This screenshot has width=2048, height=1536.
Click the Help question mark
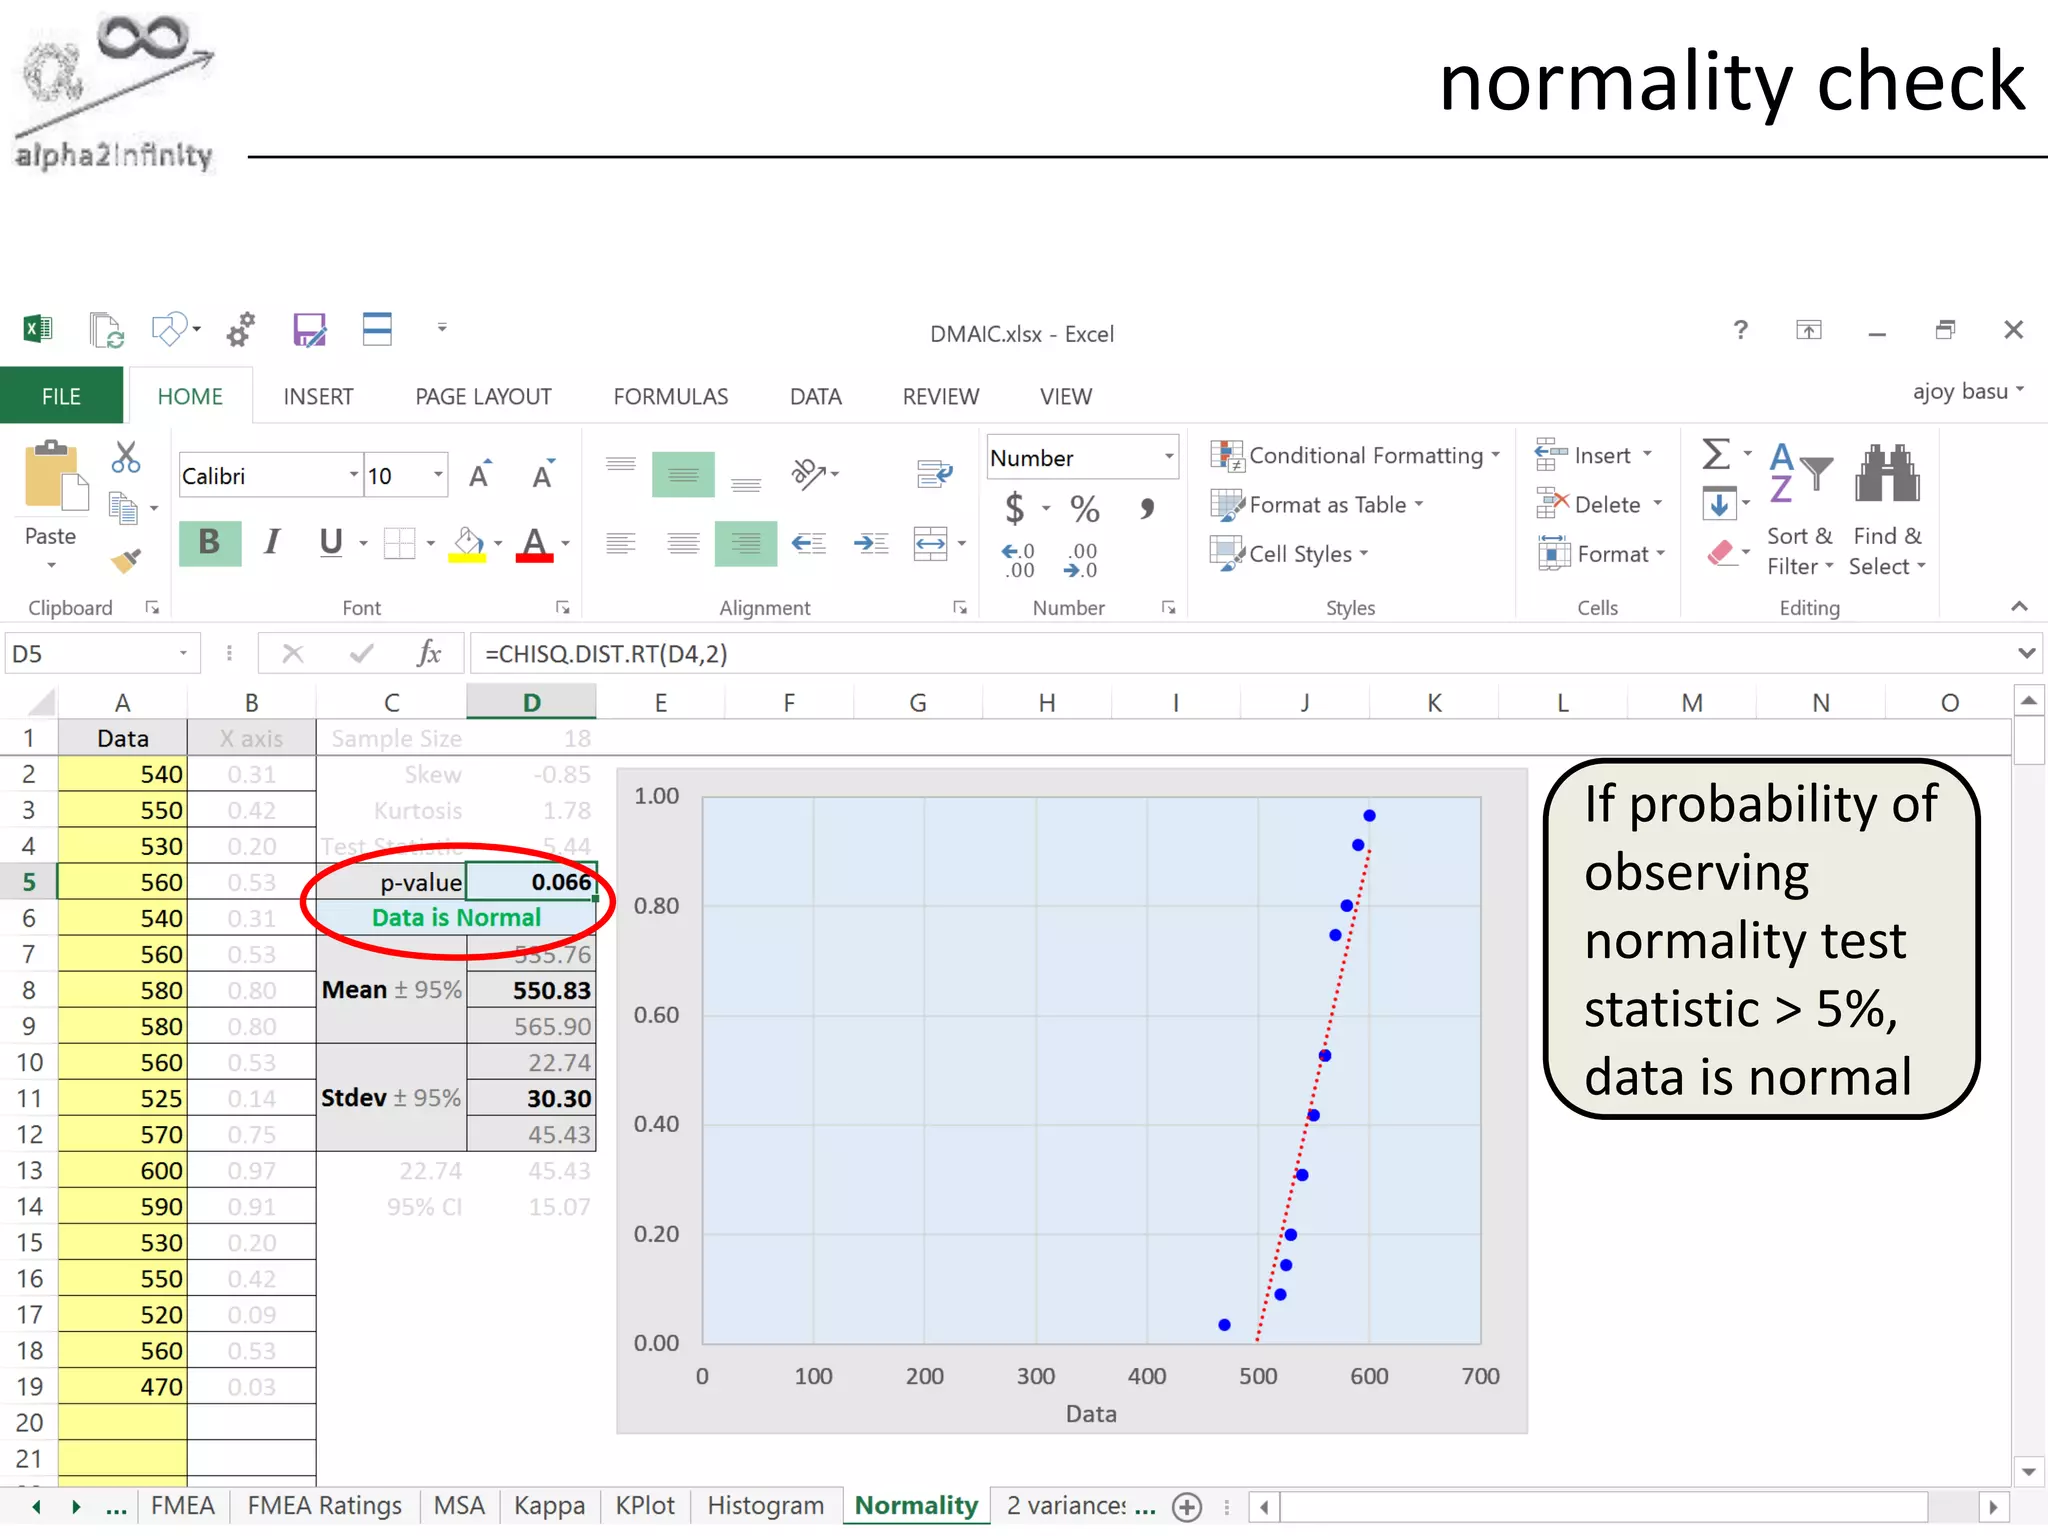[x=1741, y=330]
